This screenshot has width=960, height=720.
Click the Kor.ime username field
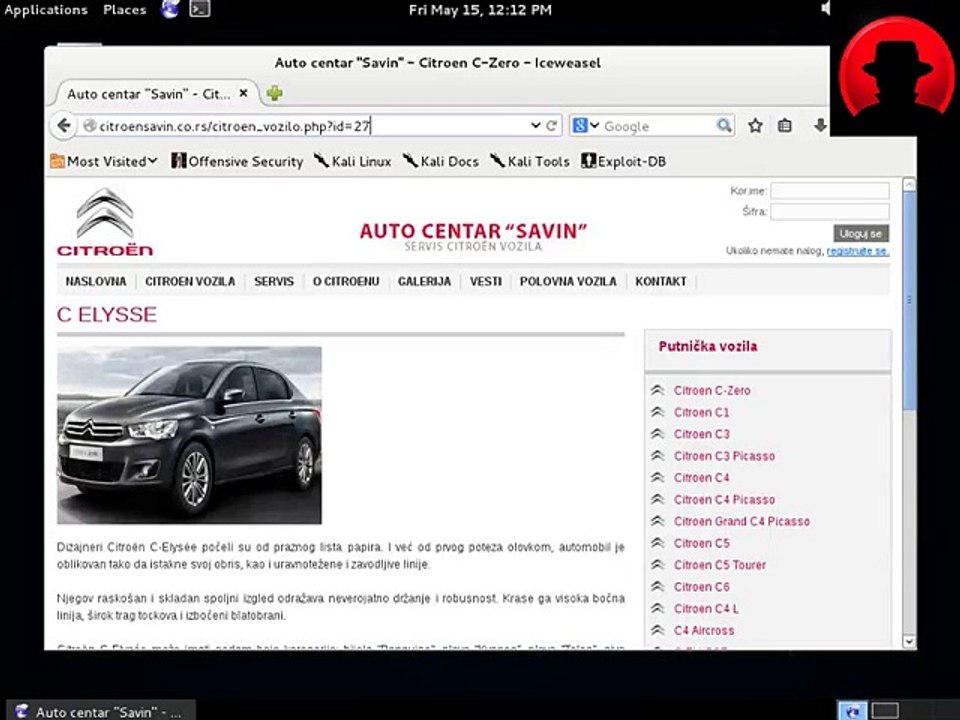pyautogui.click(x=830, y=190)
